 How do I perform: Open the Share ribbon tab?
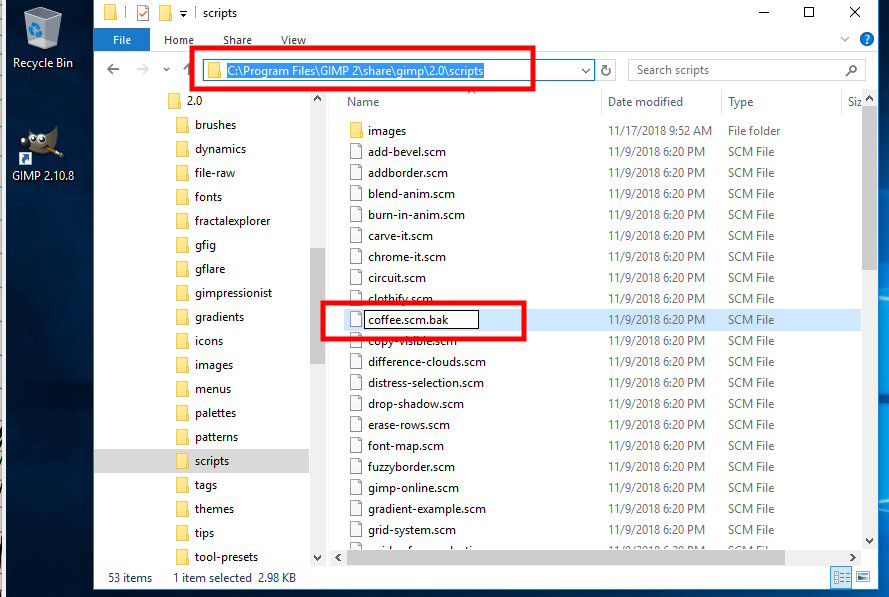coord(237,40)
